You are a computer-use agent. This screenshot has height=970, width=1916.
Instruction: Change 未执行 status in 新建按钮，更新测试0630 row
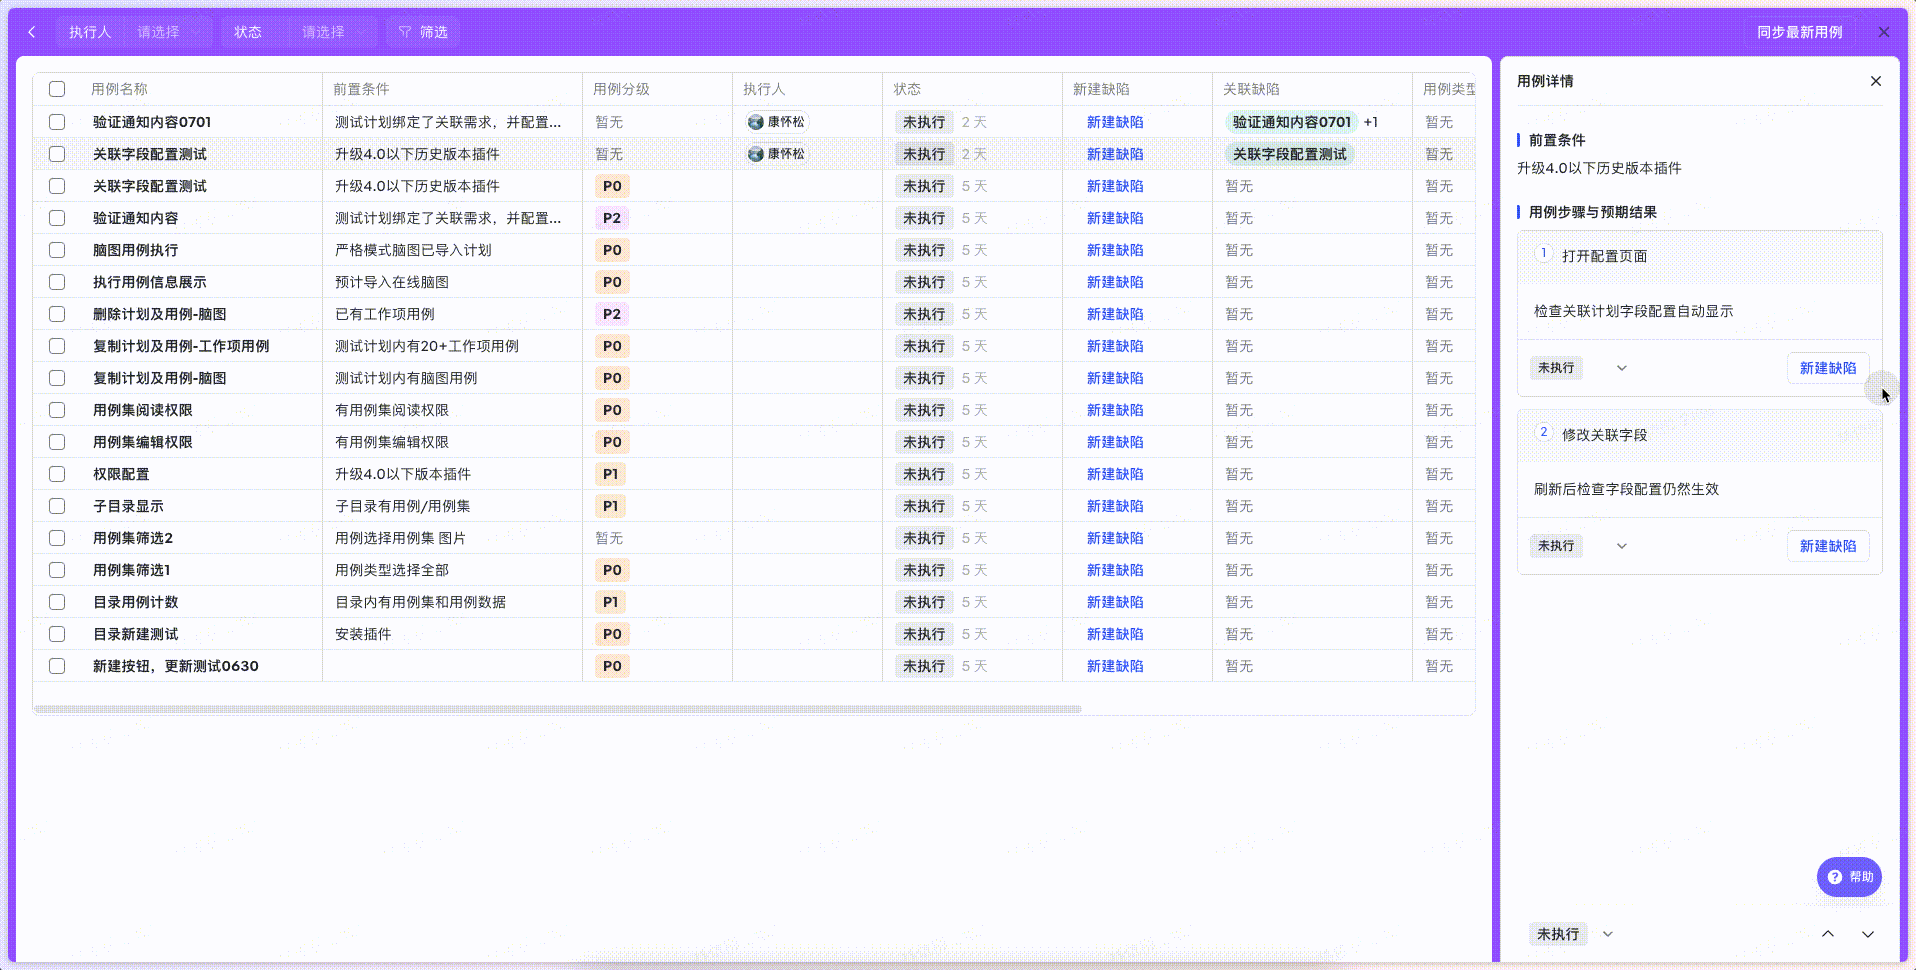tap(924, 666)
